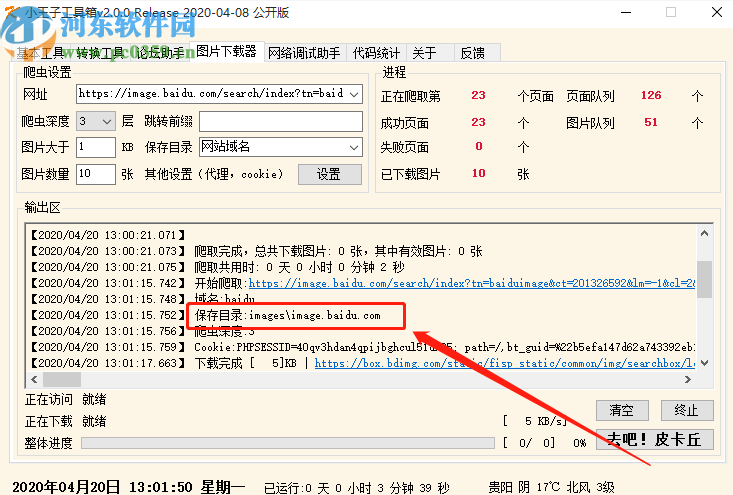Open the box.bdimg.com download link

click(x=505, y=363)
